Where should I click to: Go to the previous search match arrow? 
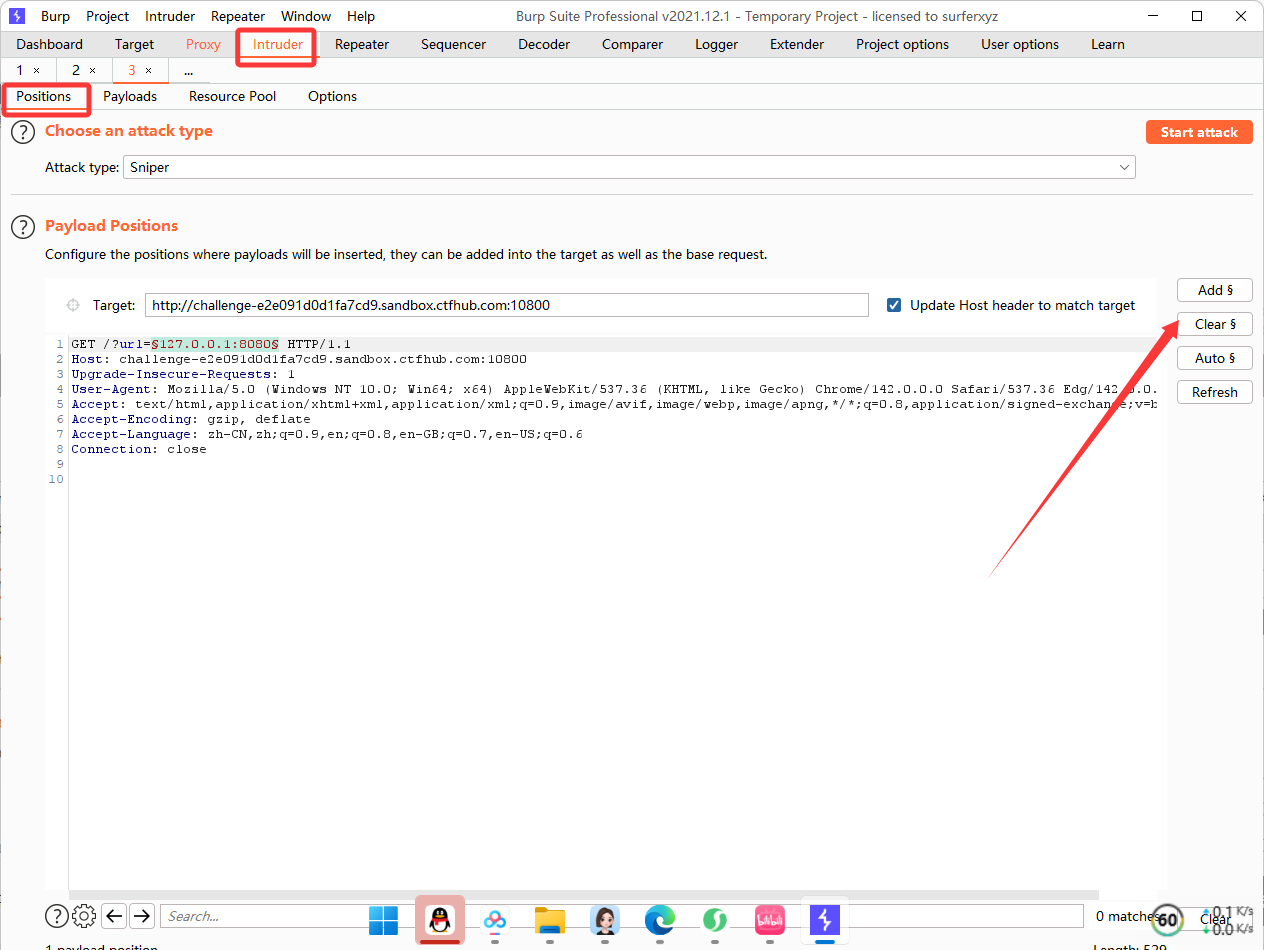[114, 916]
